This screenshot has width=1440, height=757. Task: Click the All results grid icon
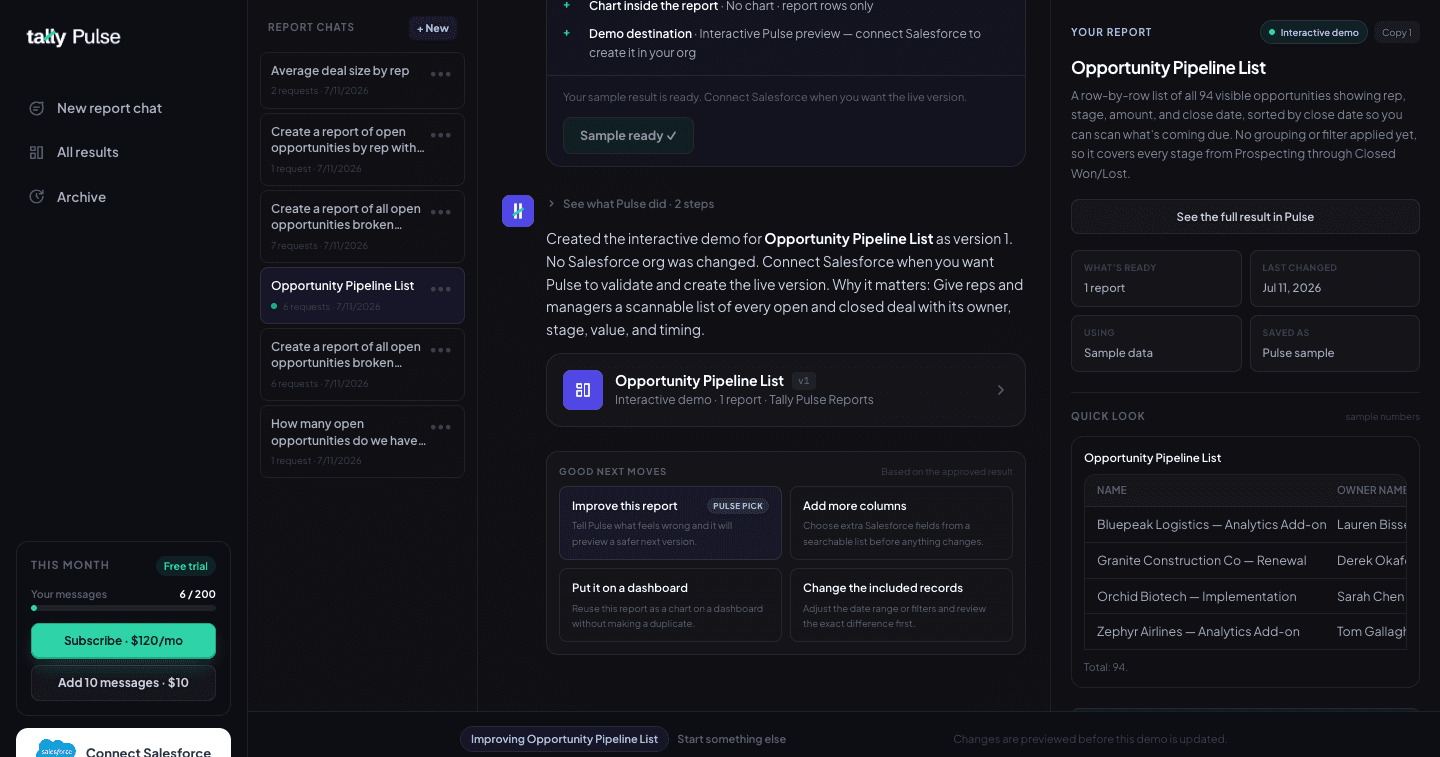coord(37,152)
